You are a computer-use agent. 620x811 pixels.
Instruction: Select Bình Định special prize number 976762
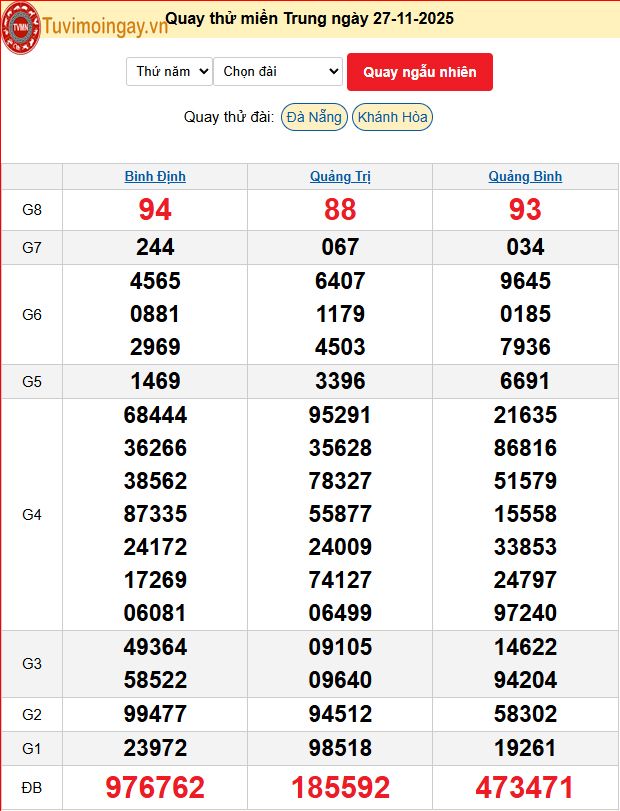[155, 787]
